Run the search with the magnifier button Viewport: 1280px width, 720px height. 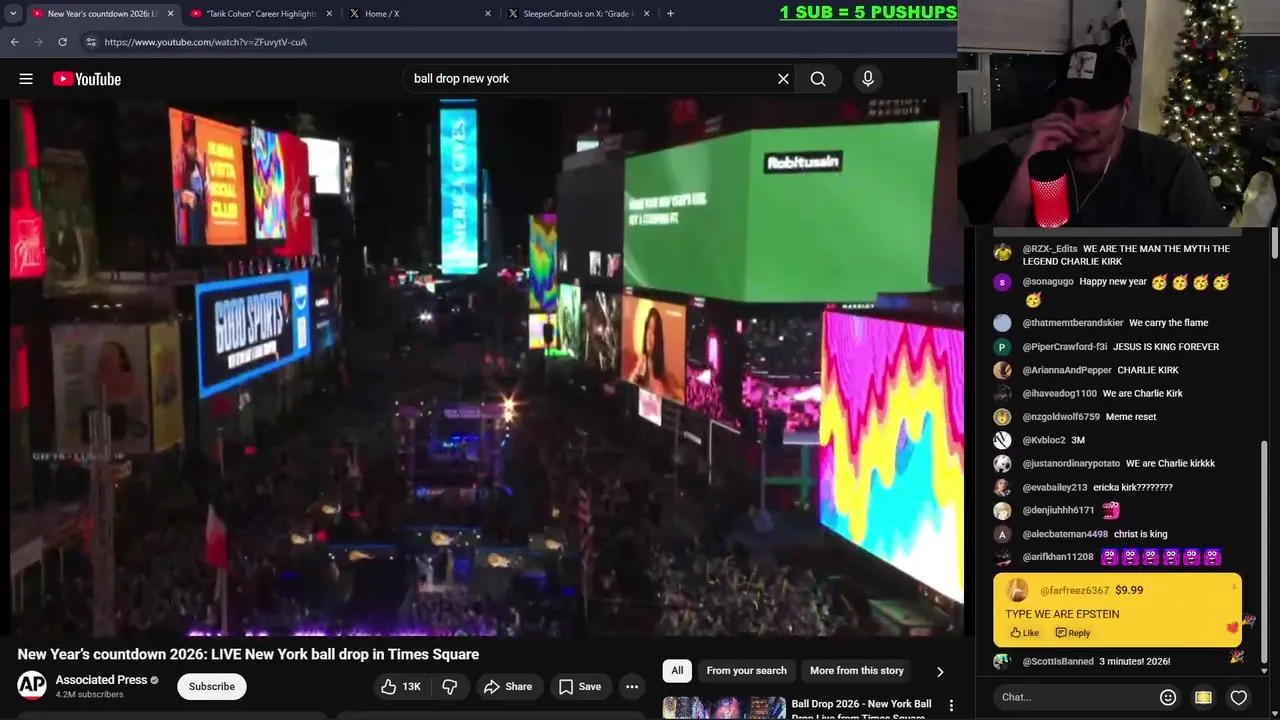click(818, 79)
